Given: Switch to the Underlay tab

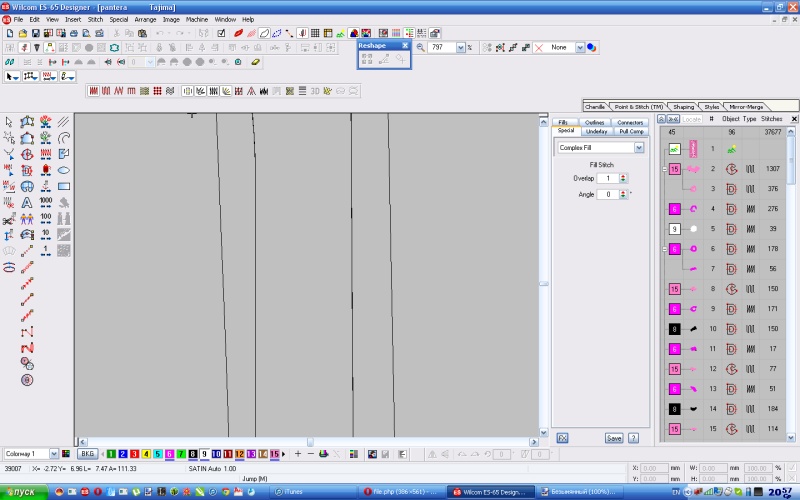Looking at the screenshot, I should (x=596, y=131).
